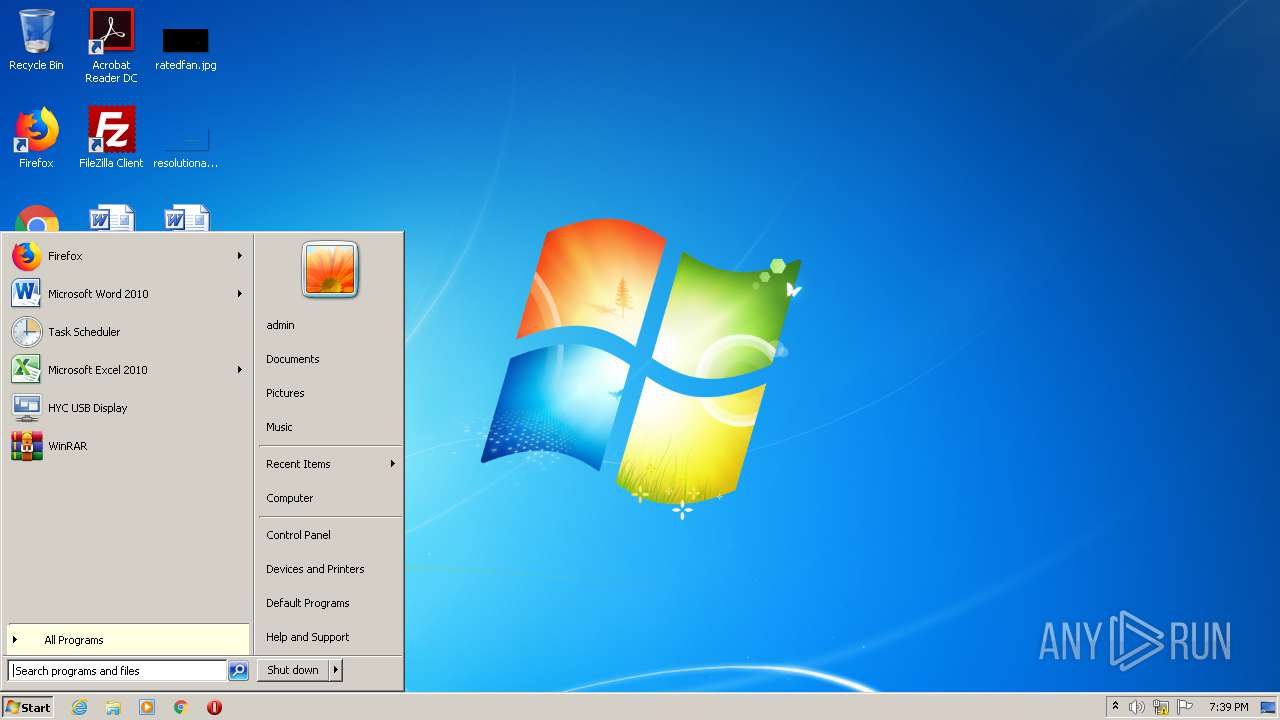
Task: Click the Start button on taskbar
Action: 28,707
